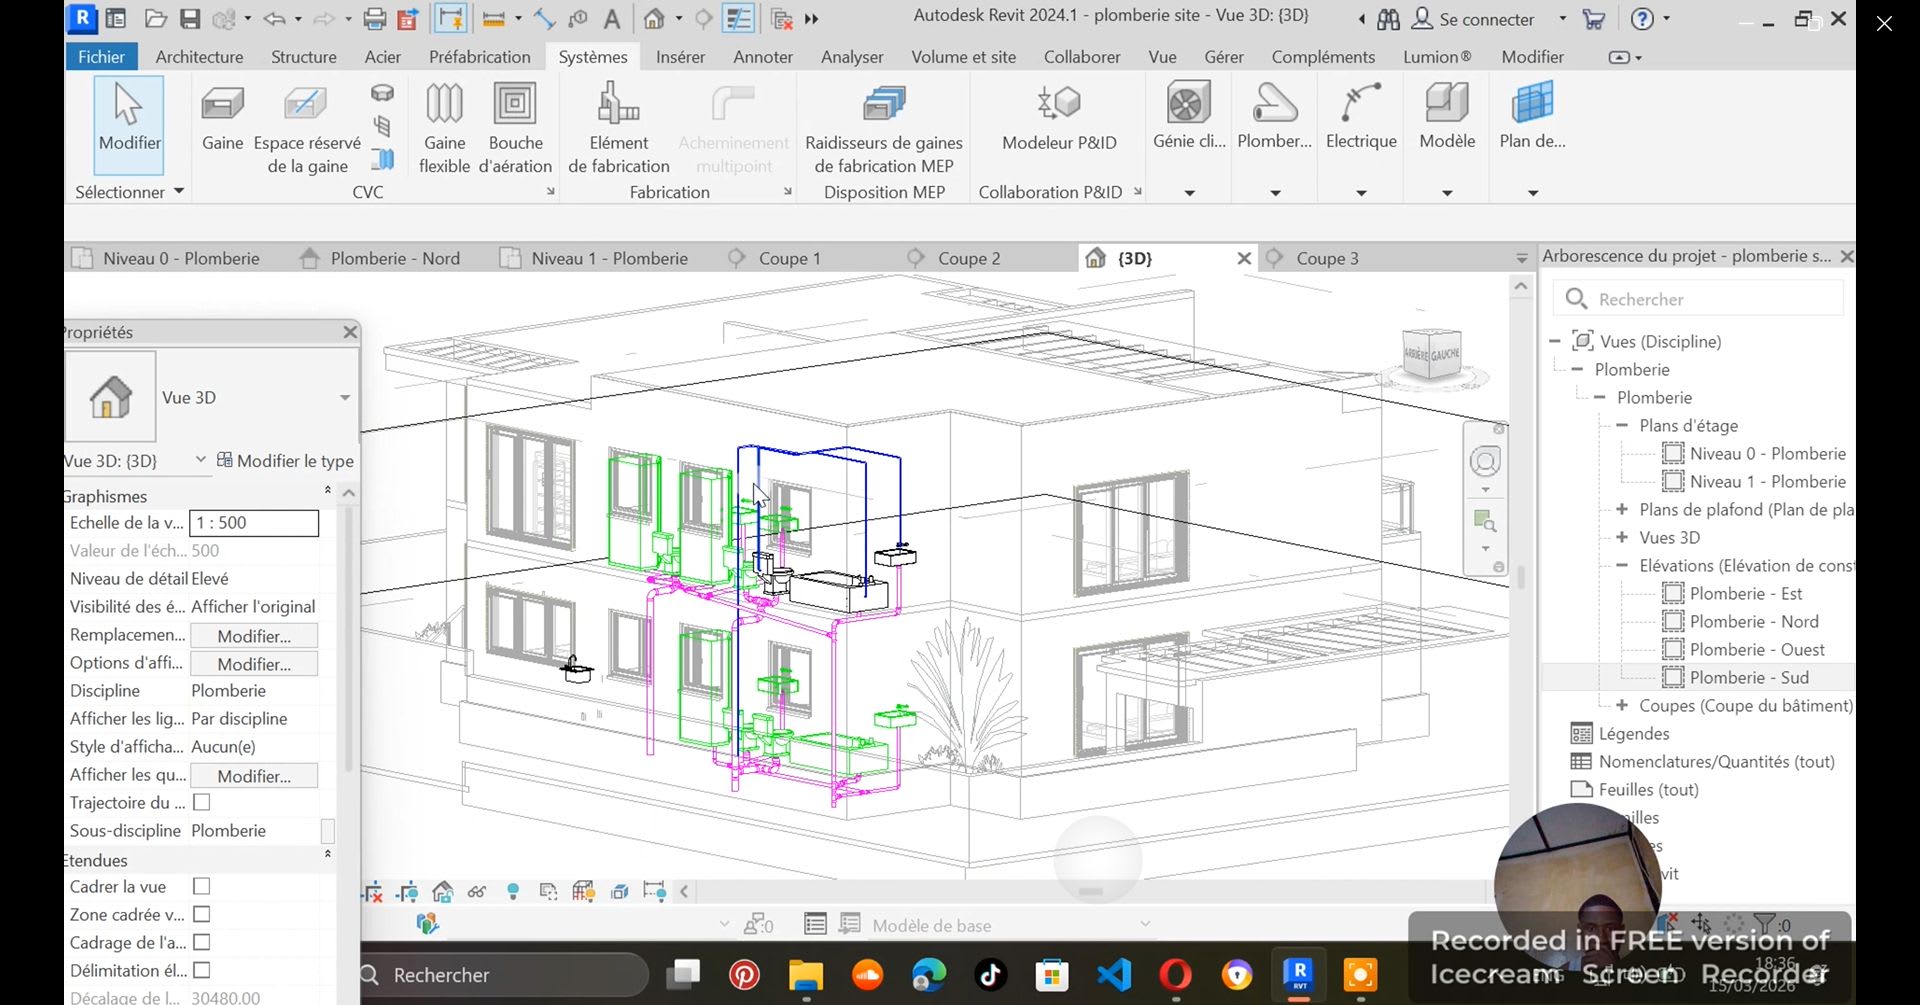Click Modifier... button for Remplacemen...

[x=254, y=636]
